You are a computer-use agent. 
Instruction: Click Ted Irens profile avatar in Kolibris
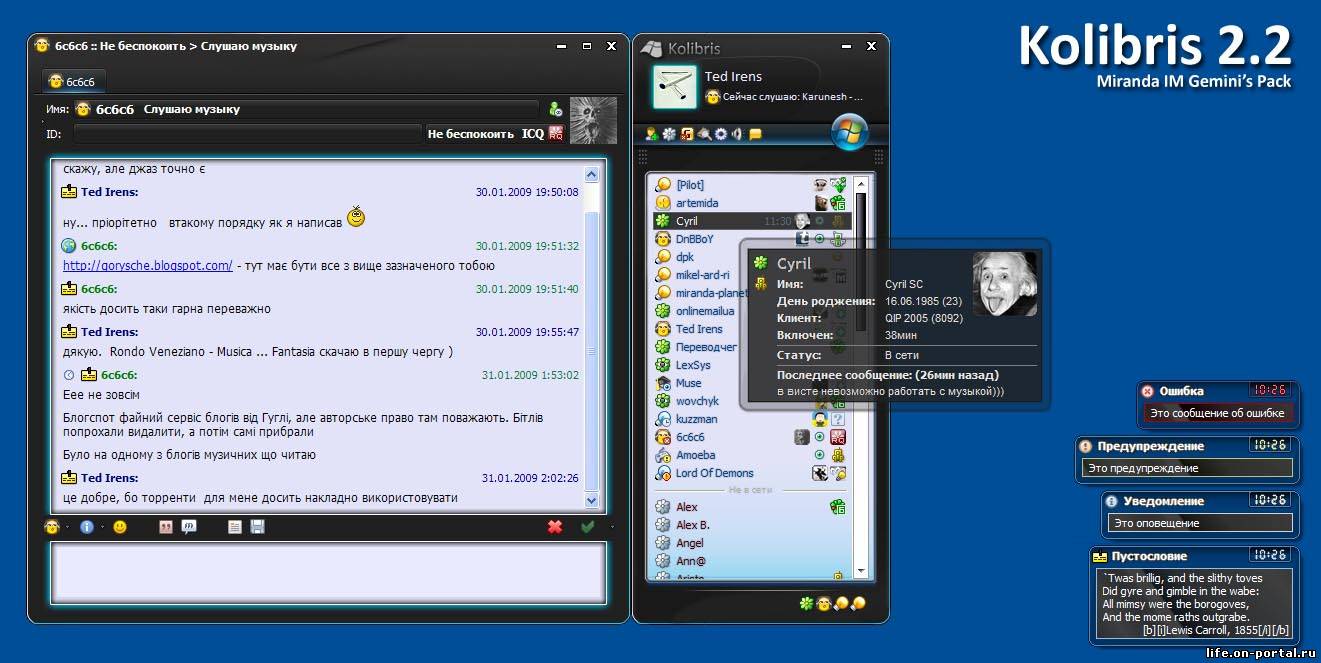[674, 87]
